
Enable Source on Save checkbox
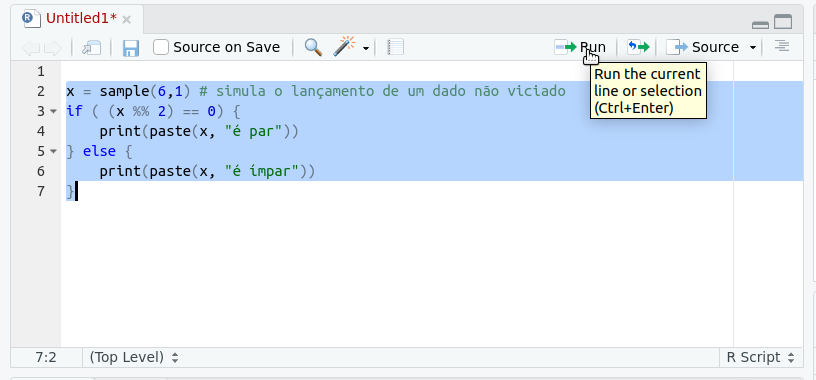[161, 47]
